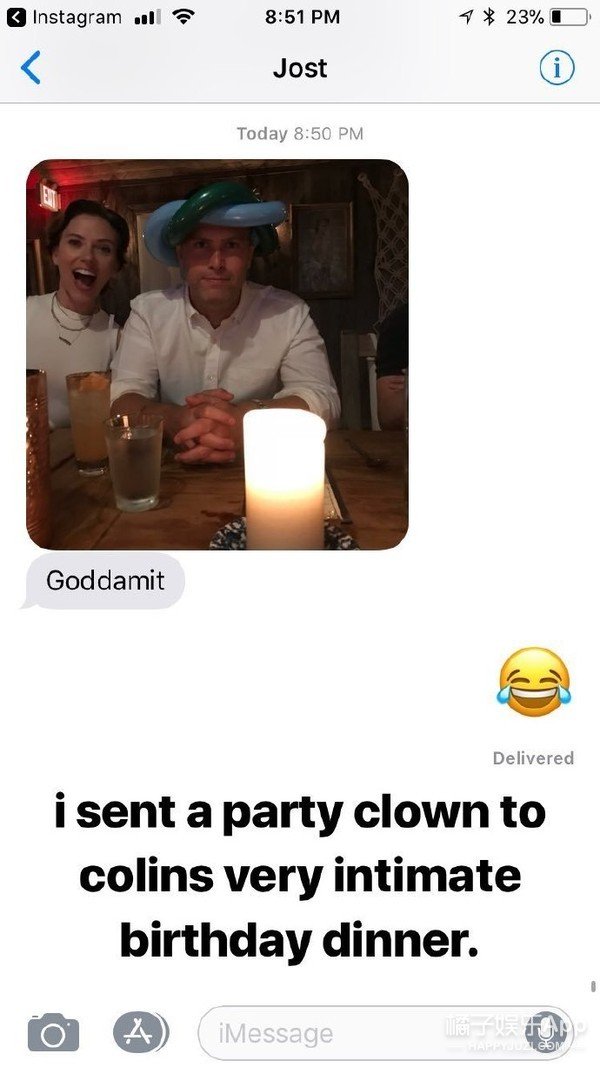Select the laughing-crying emoji message

[534, 681]
